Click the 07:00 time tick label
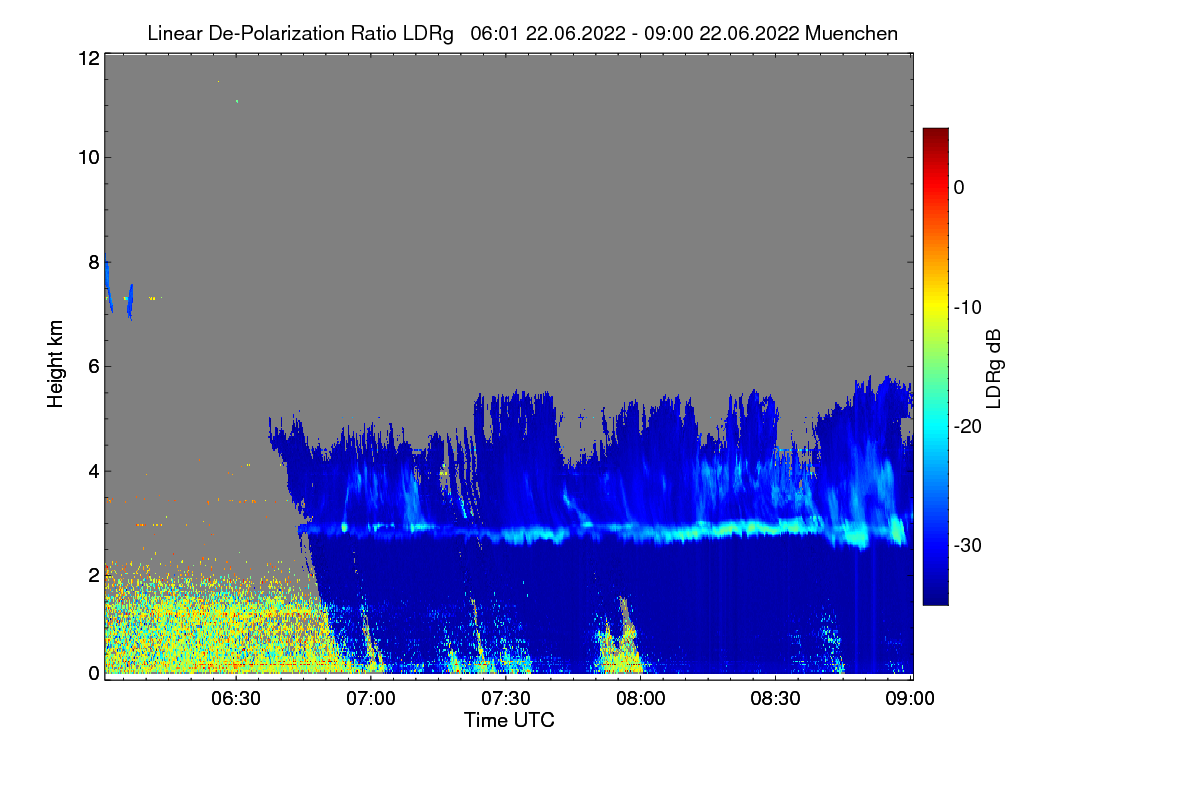 [371, 698]
